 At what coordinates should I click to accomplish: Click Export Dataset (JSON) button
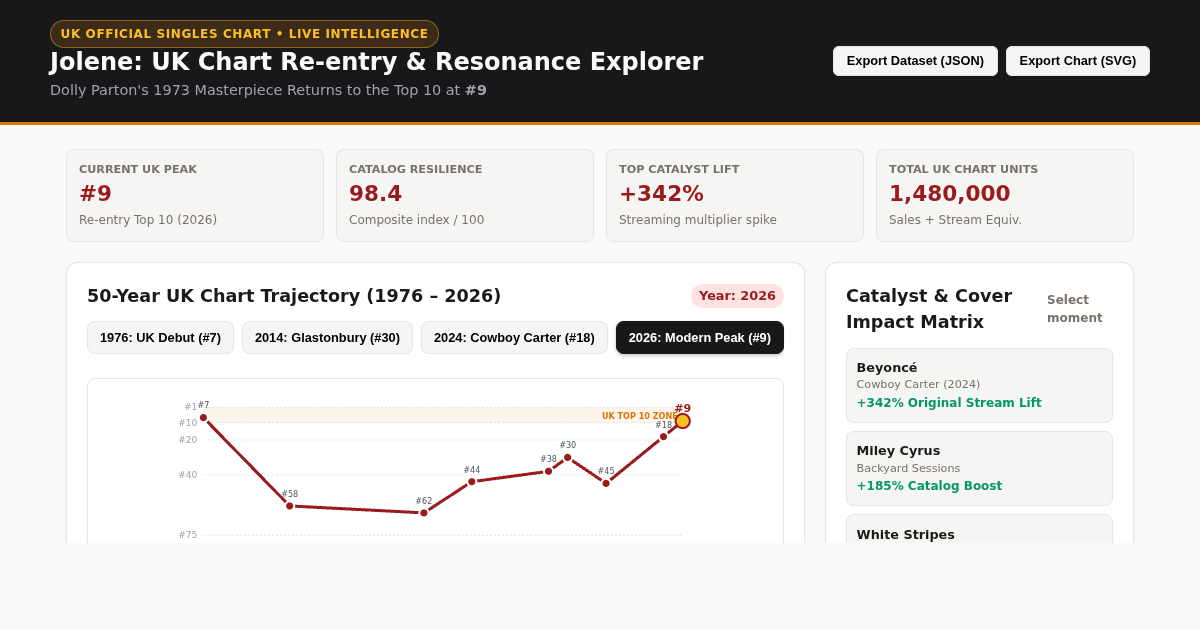click(x=915, y=61)
